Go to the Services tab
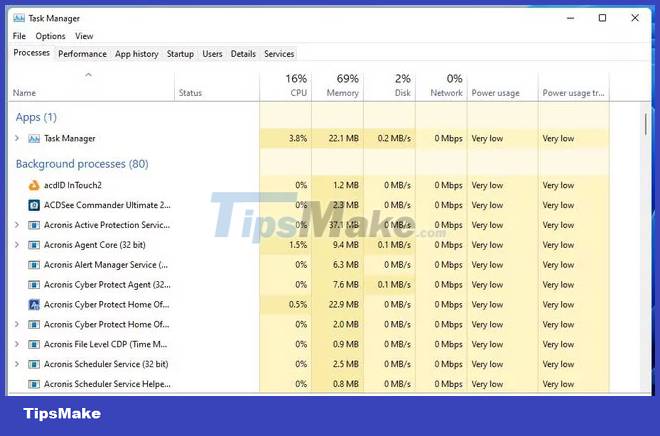 tap(279, 54)
